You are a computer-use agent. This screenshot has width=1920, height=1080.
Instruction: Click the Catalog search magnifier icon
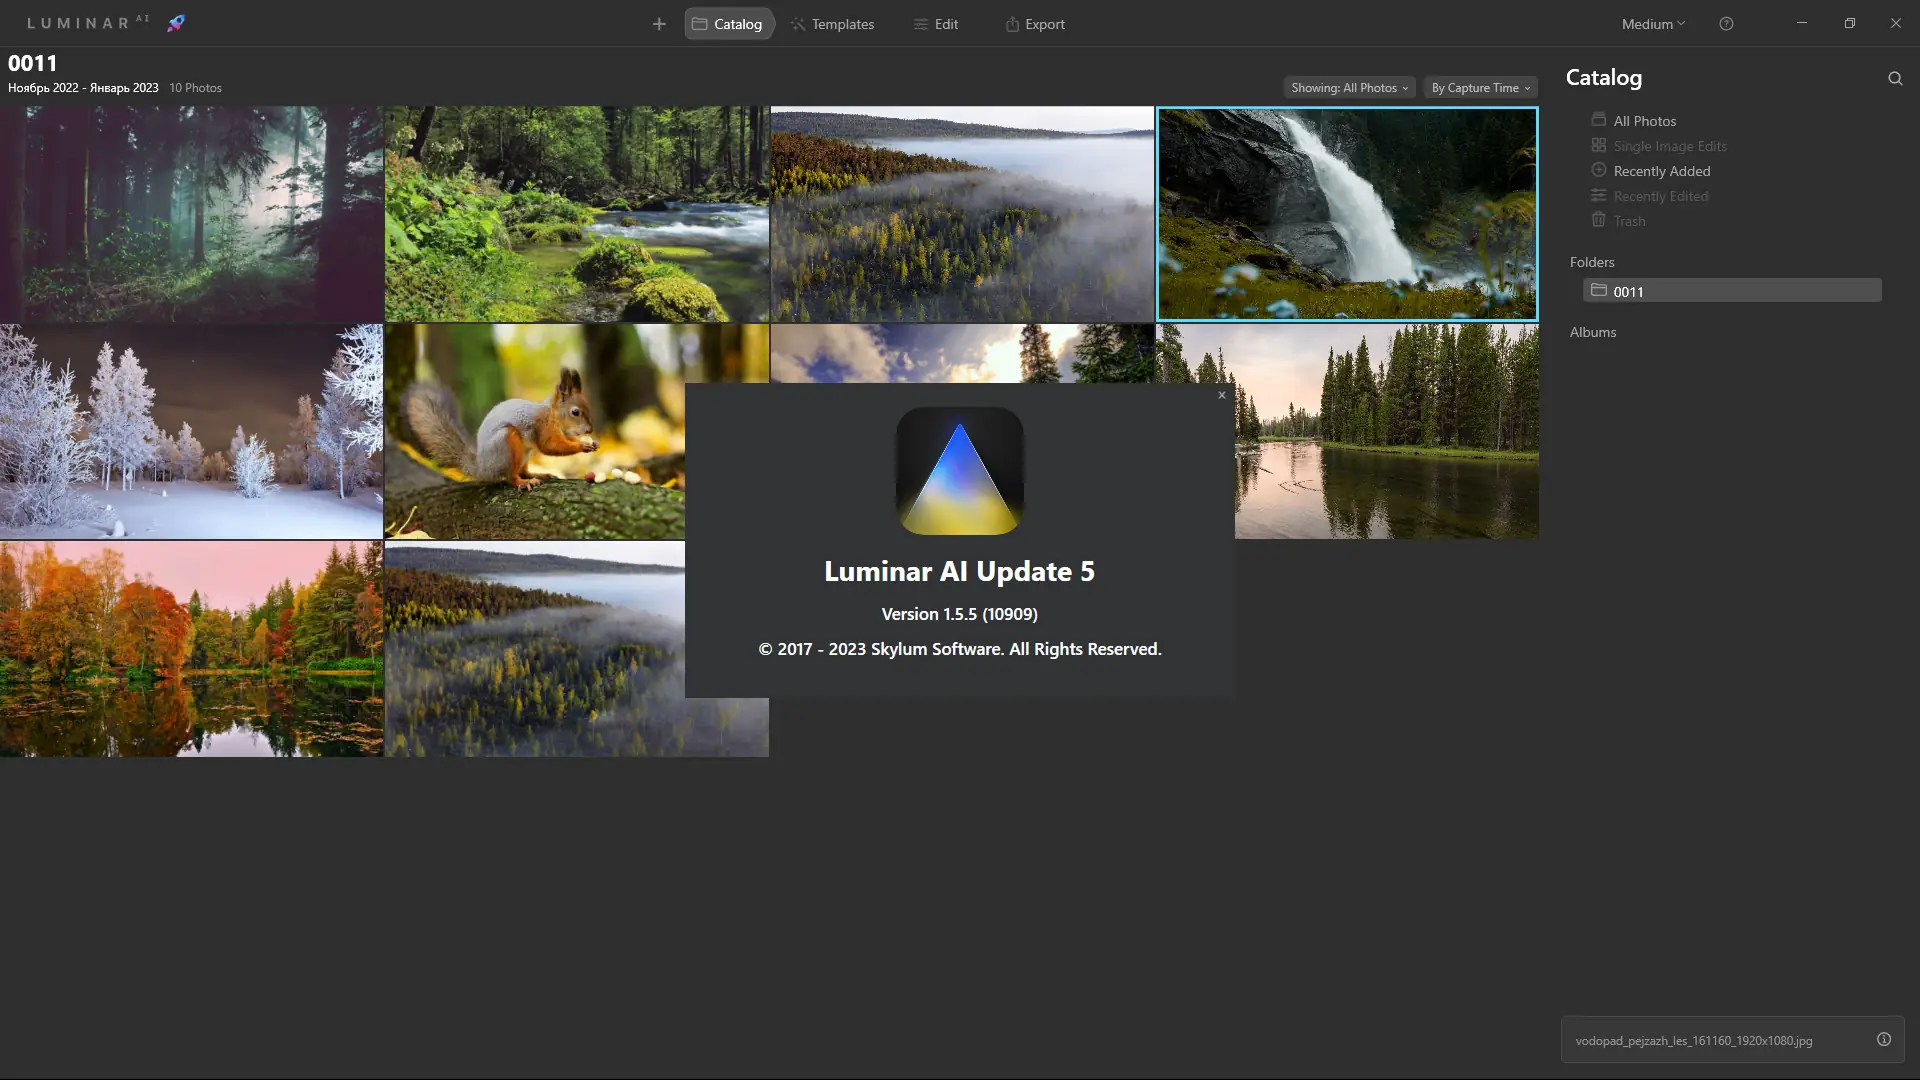tap(1895, 78)
